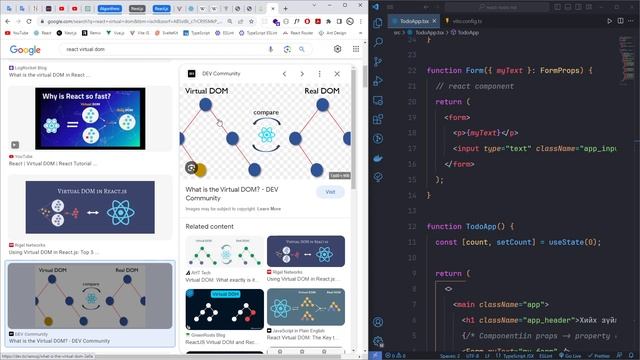Show the next image in preview panel
640x360 pixels.
(302, 74)
